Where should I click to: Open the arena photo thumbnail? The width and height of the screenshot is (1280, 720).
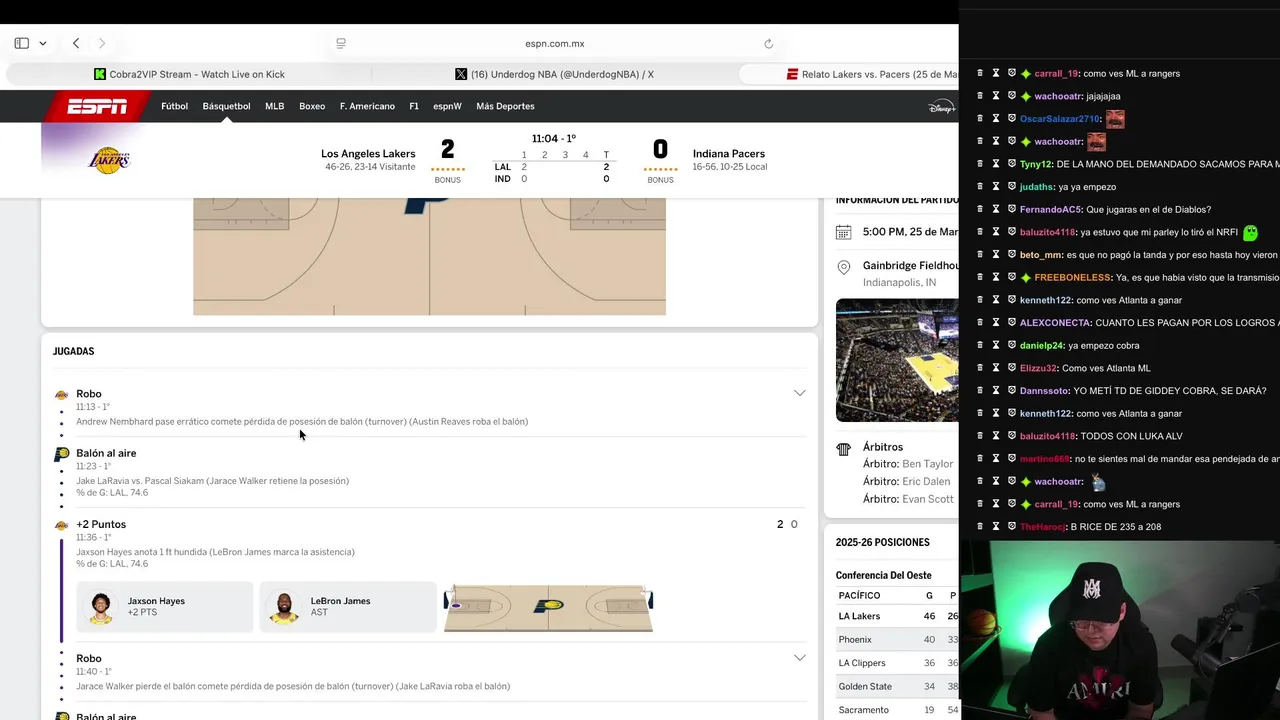(x=897, y=360)
